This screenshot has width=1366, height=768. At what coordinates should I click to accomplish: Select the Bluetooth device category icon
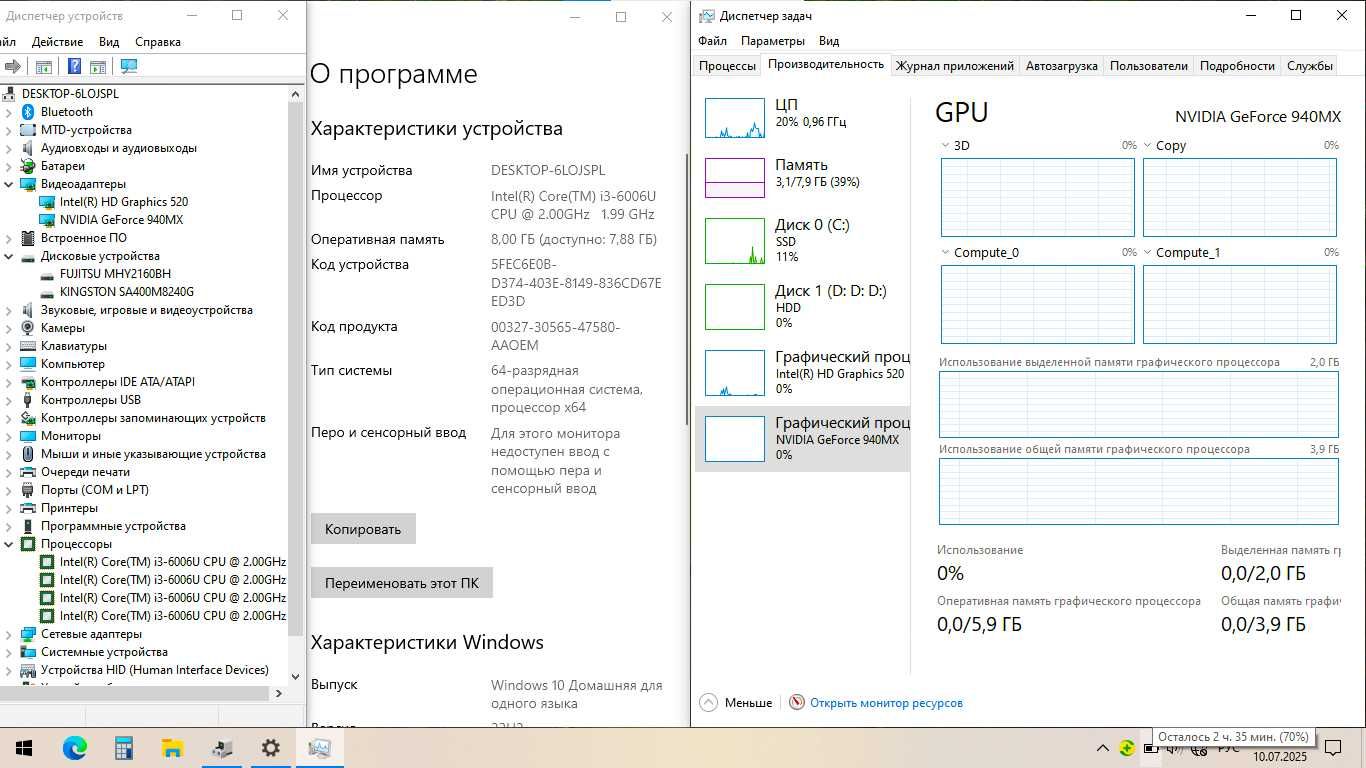28,112
